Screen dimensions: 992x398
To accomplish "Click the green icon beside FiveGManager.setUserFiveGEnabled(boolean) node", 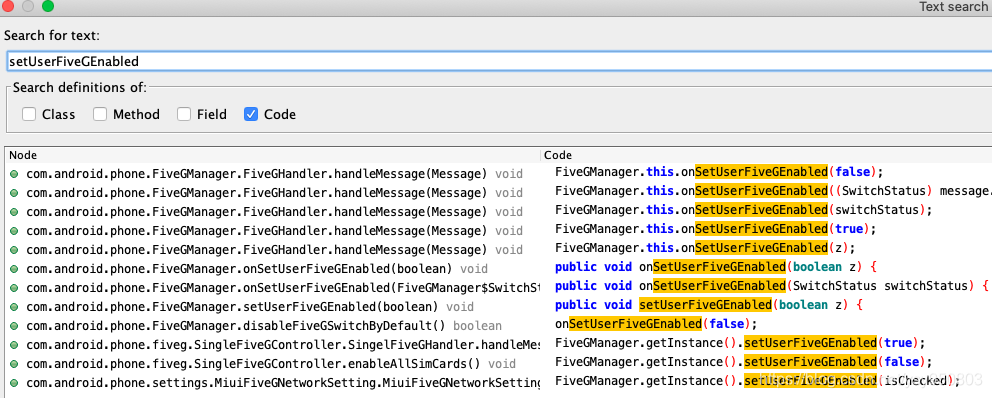I will point(14,307).
